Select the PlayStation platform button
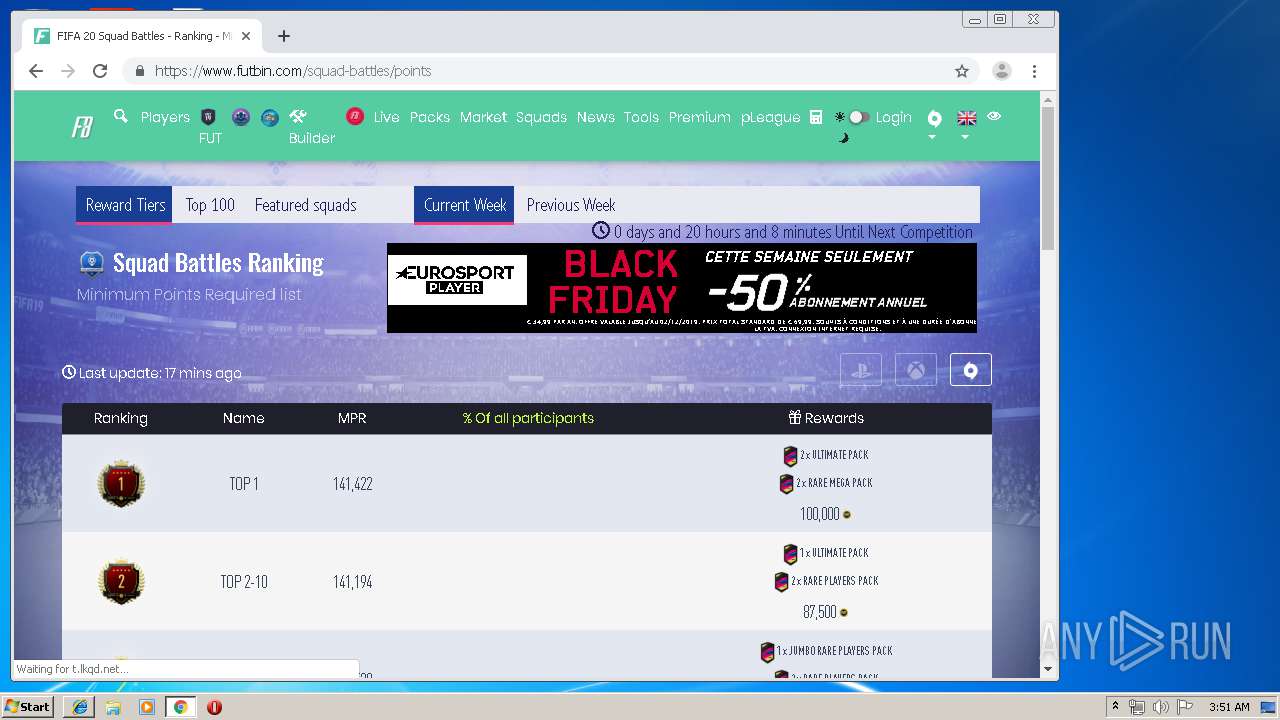1280x720 pixels. pos(861,369)
